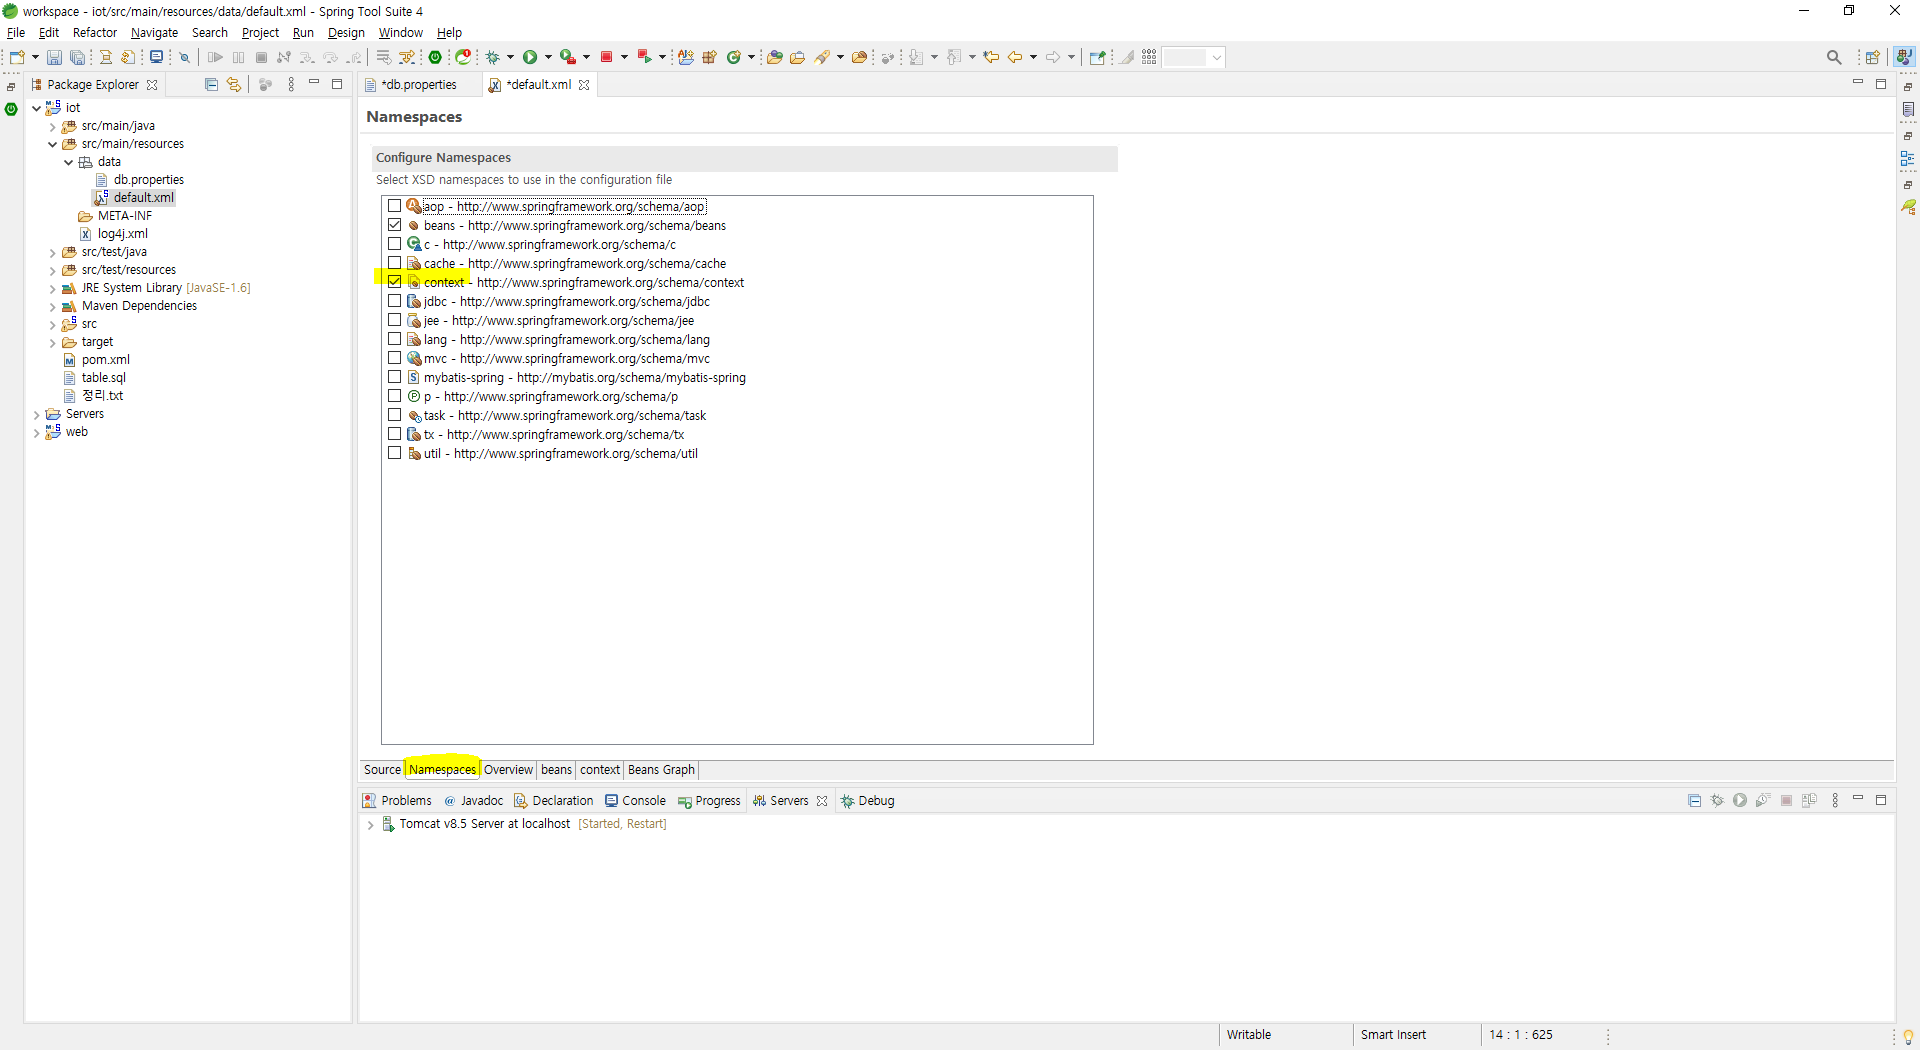
Task: Open the Problems view tab
Action: pos(397,800)
